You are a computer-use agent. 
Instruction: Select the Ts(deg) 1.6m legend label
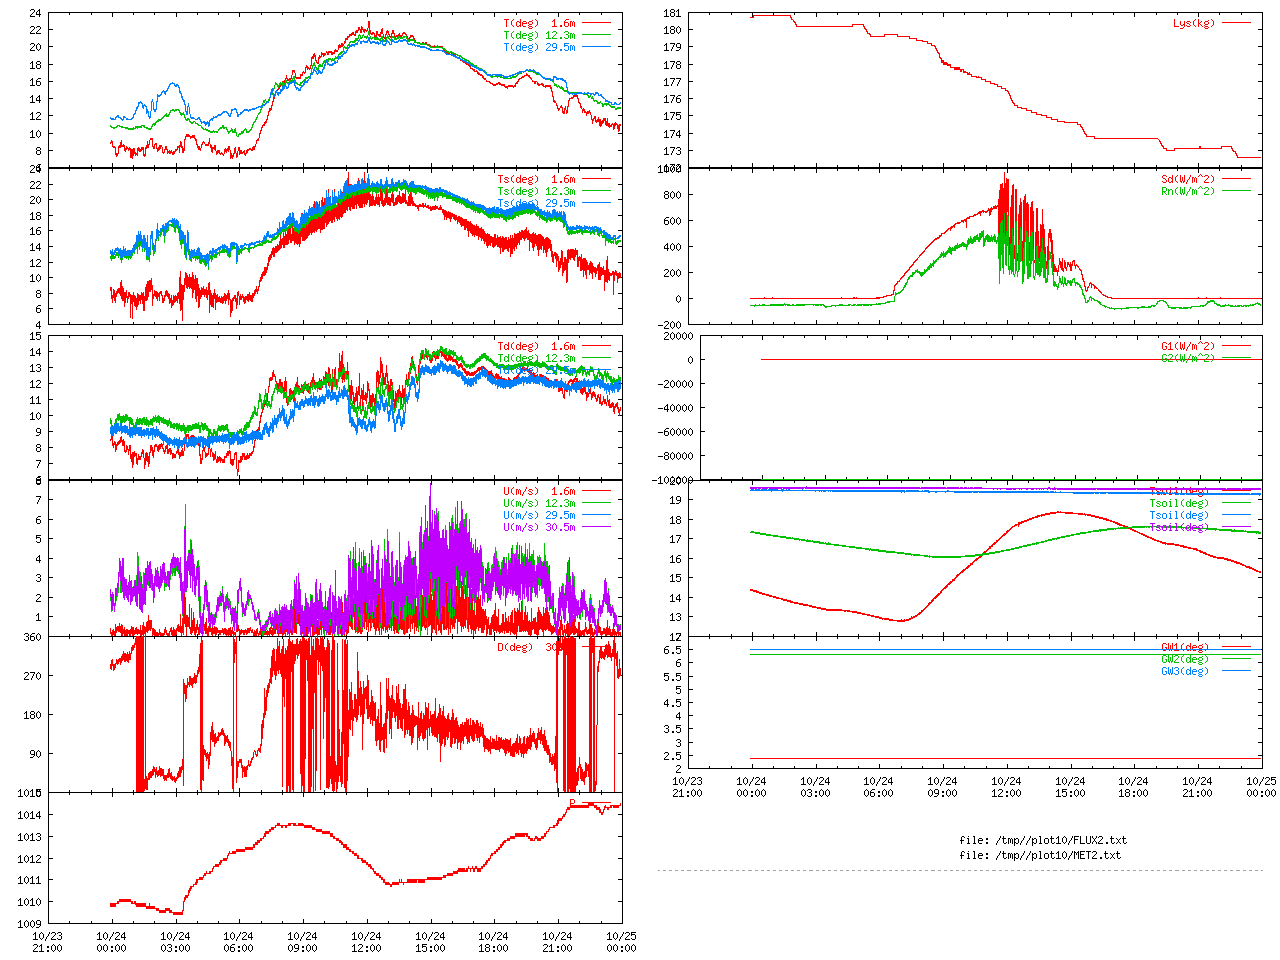pyautogui.click(x=536, y=180)
